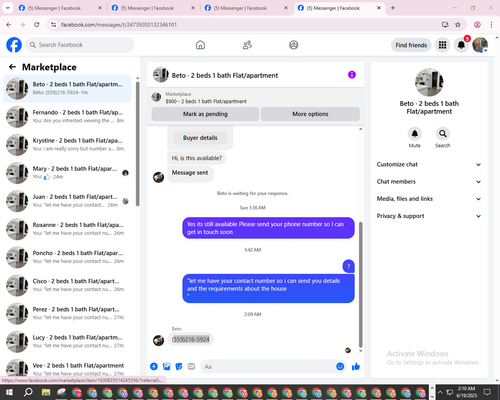
Task: Open Lucy conversation in chat list
Action: tap(67, 341)
